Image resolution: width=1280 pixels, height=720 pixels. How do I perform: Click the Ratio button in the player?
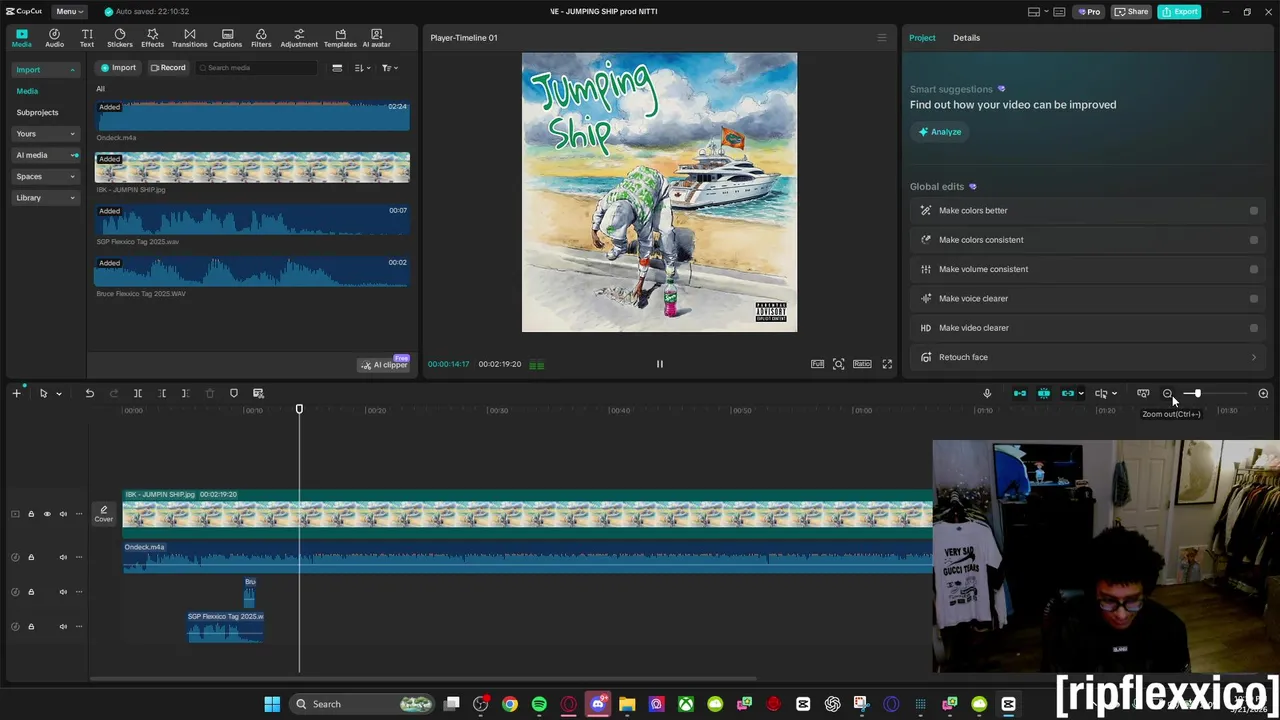pos(862,364)
